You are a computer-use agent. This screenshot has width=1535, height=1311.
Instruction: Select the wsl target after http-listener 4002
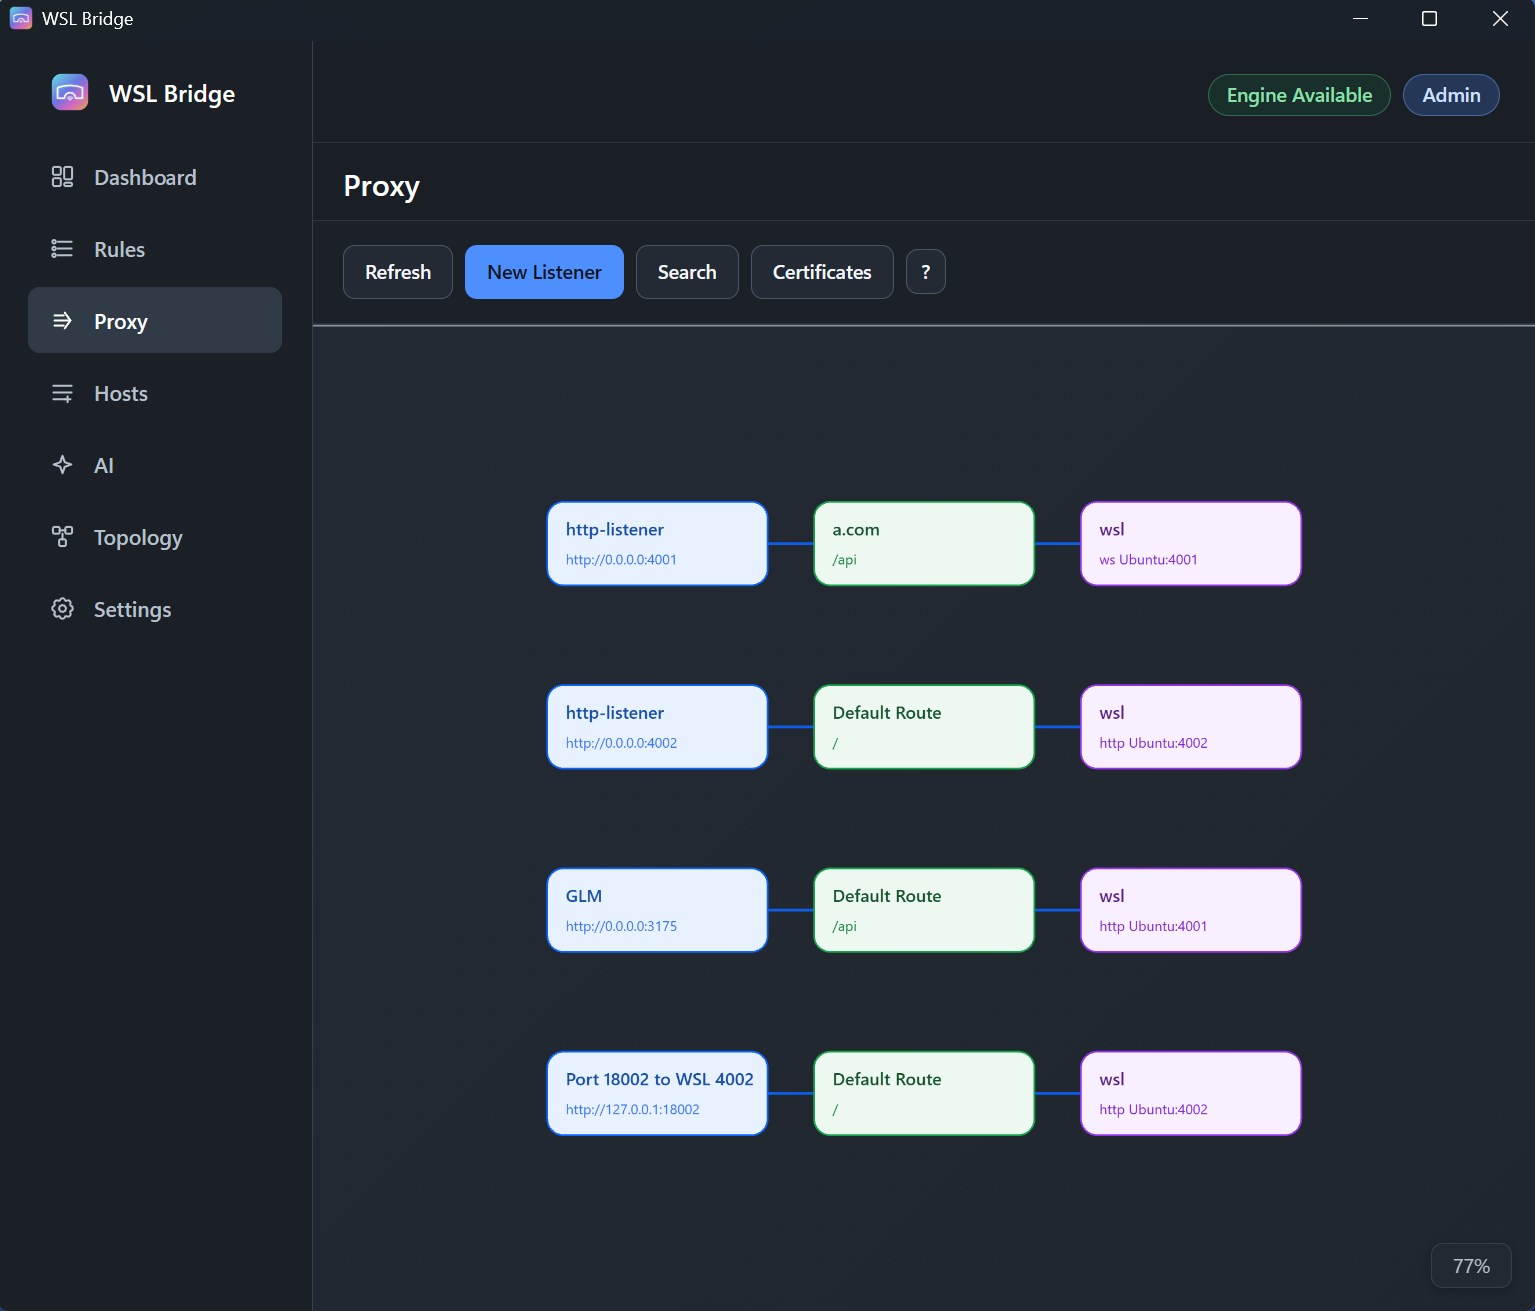1191,727
